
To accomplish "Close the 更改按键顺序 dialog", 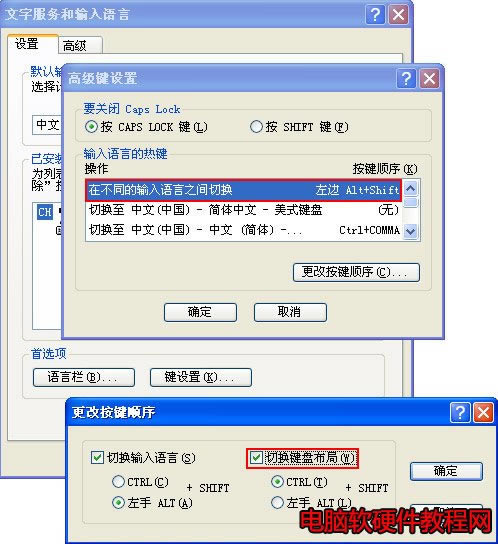I will (483, 413).
